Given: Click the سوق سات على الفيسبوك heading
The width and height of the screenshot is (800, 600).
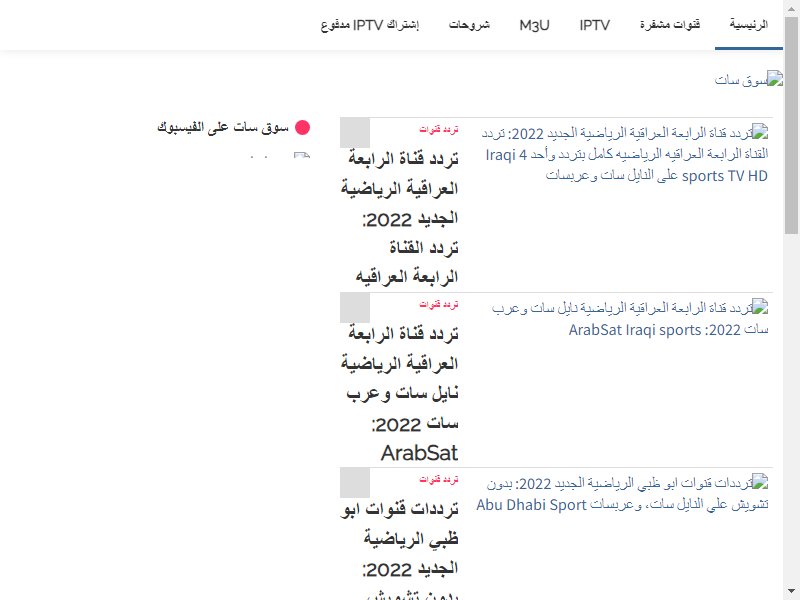Looking at the screenshot, I should 223,128.
